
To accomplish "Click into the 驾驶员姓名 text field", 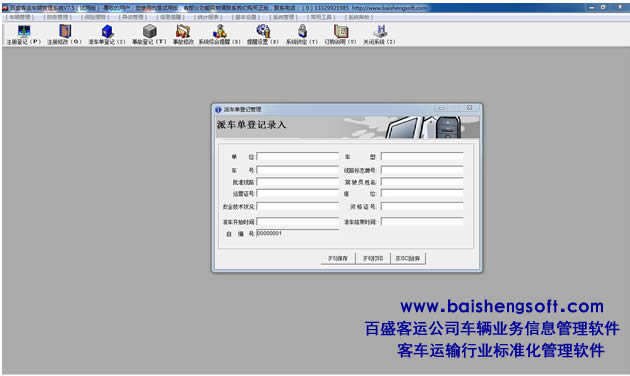I will 422,182.
